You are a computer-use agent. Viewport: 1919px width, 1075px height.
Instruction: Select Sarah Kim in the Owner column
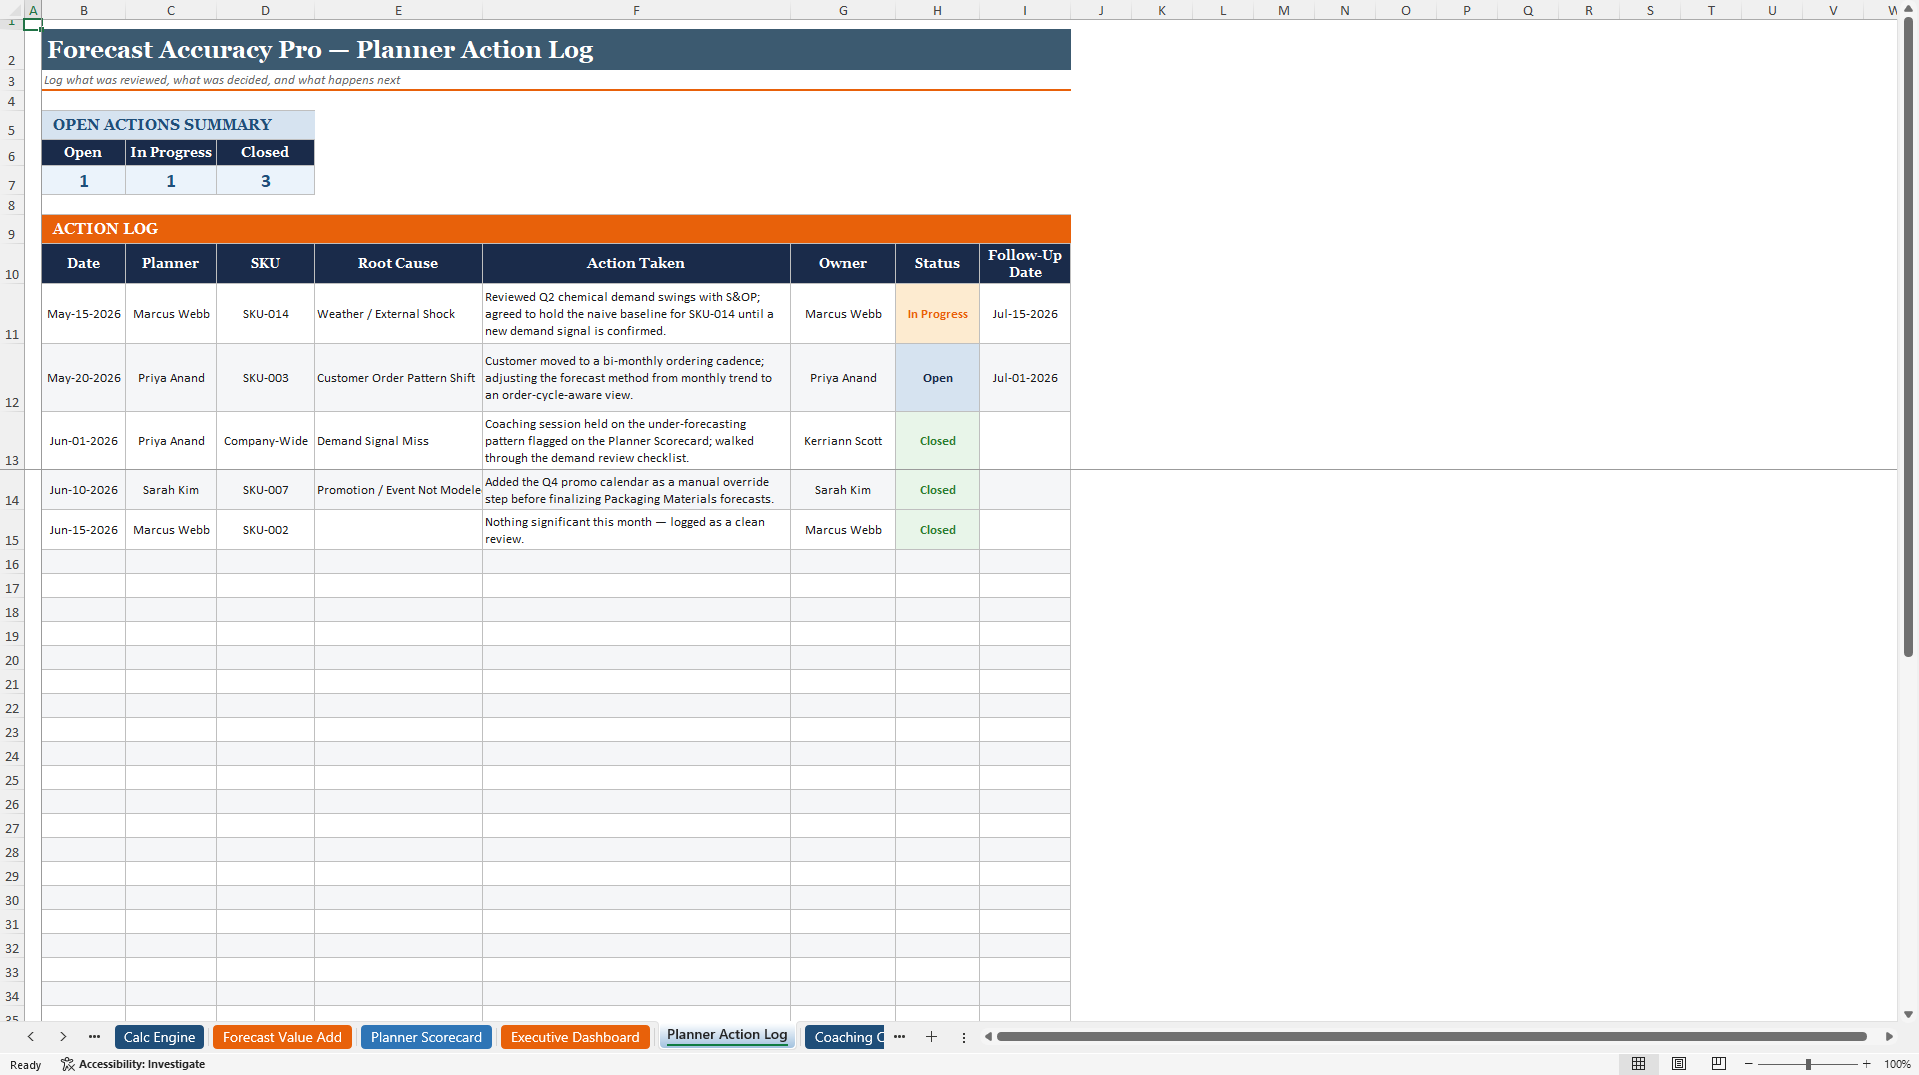tap(843, 490)
